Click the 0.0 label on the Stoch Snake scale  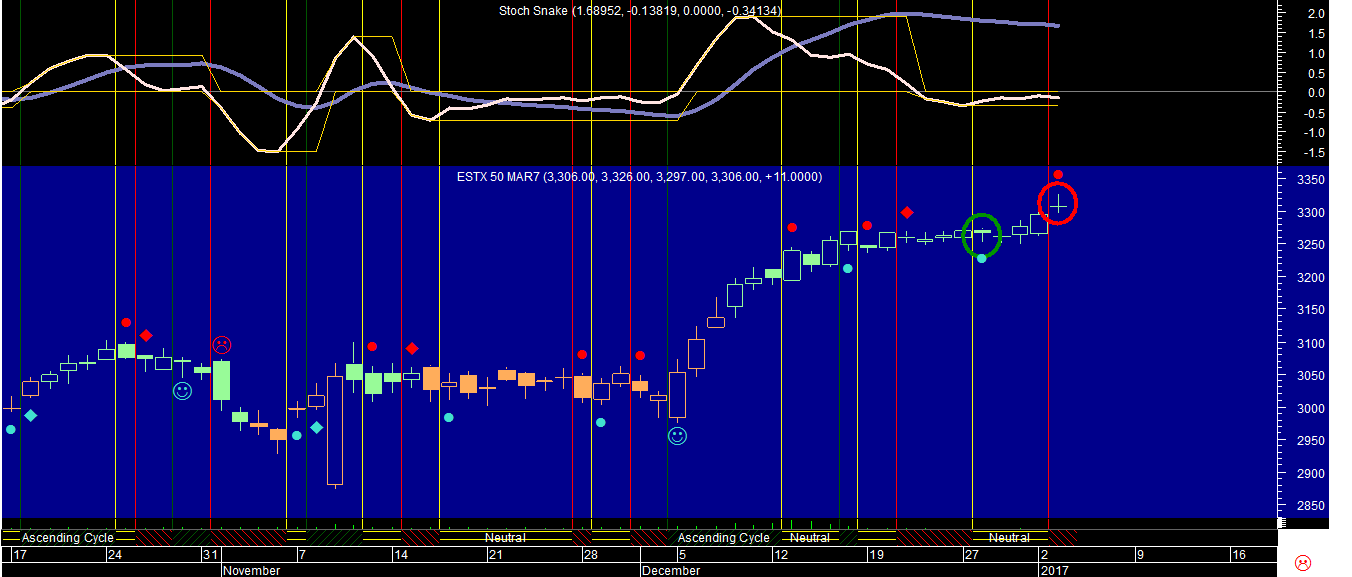tap(1316, 93)
